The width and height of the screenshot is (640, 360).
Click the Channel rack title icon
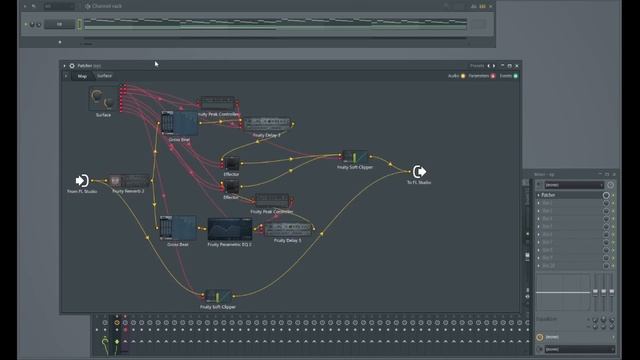tap(87, 6)
